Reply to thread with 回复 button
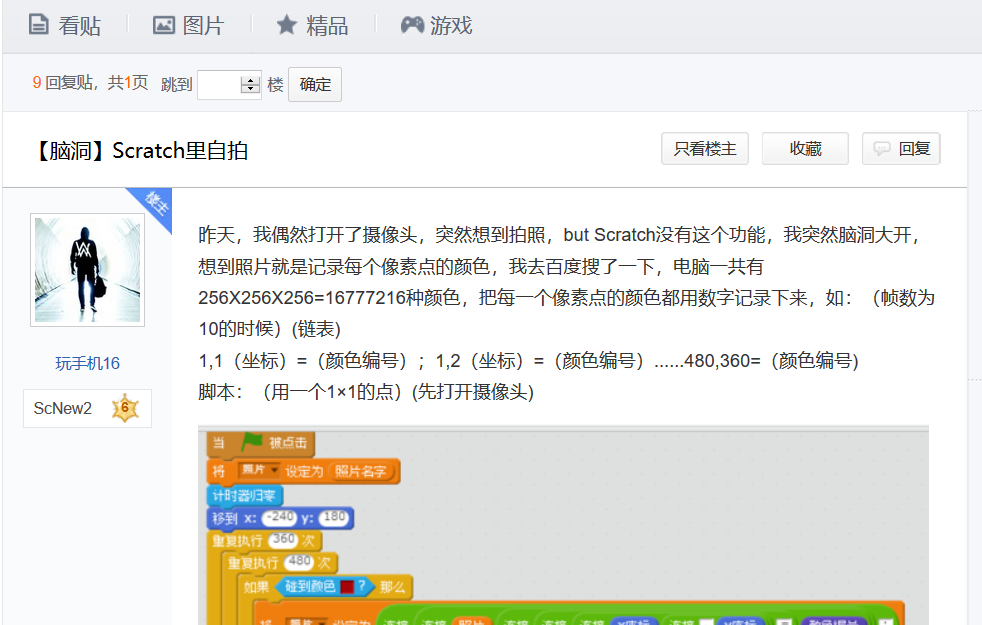The image size is (982, 625). (x=901, y=149)
